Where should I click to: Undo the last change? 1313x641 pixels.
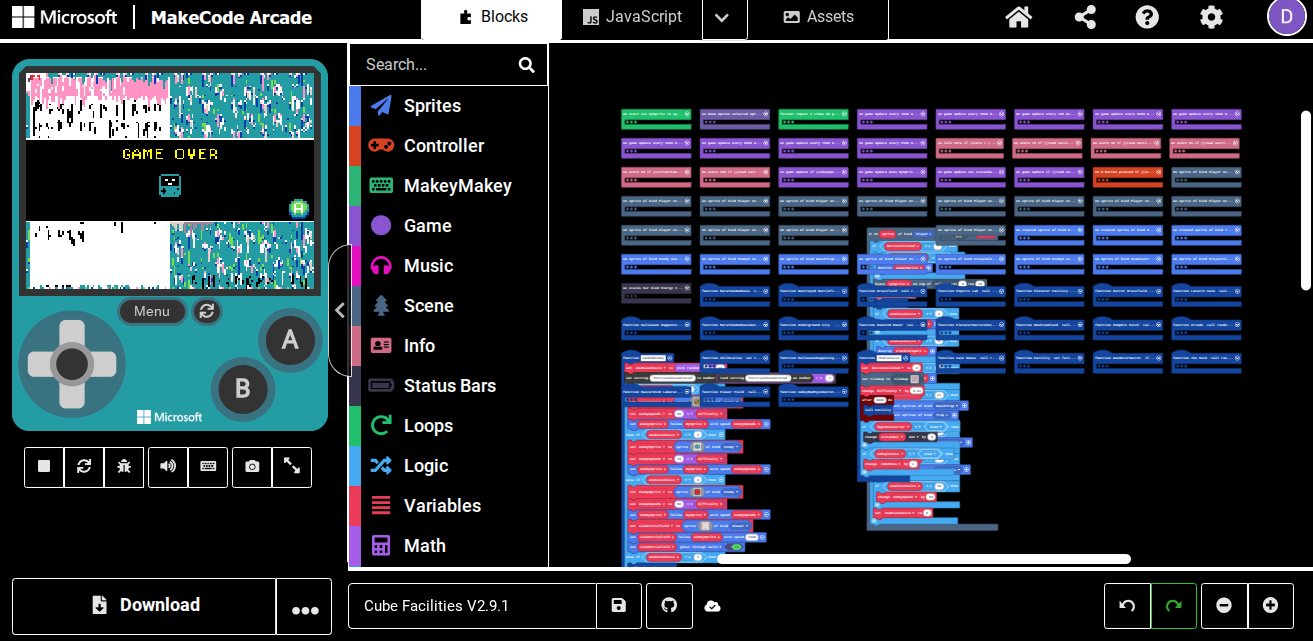point(1127,606)
